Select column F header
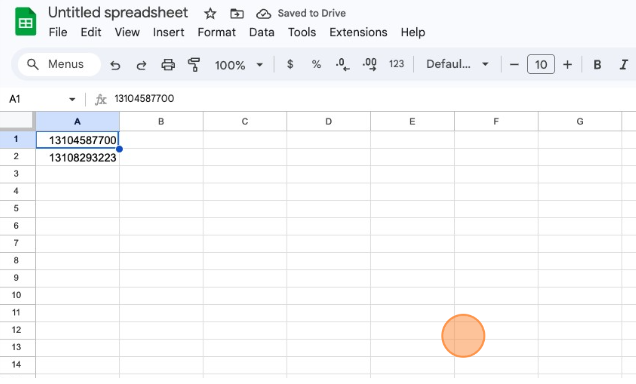The width and height of the screenshot is (636, 384). 496,122
